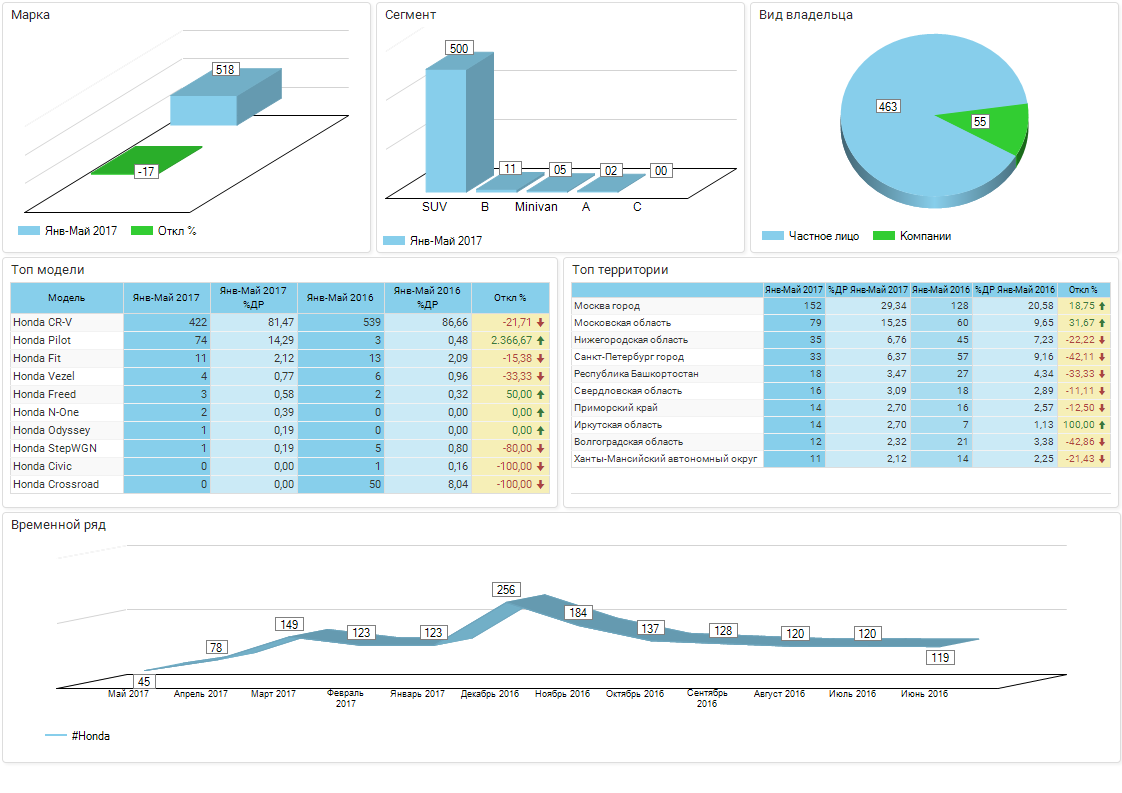Click green up arrow in Москва город row
The width and height of the screenshot is (1122, 793).
point(1102,306)
